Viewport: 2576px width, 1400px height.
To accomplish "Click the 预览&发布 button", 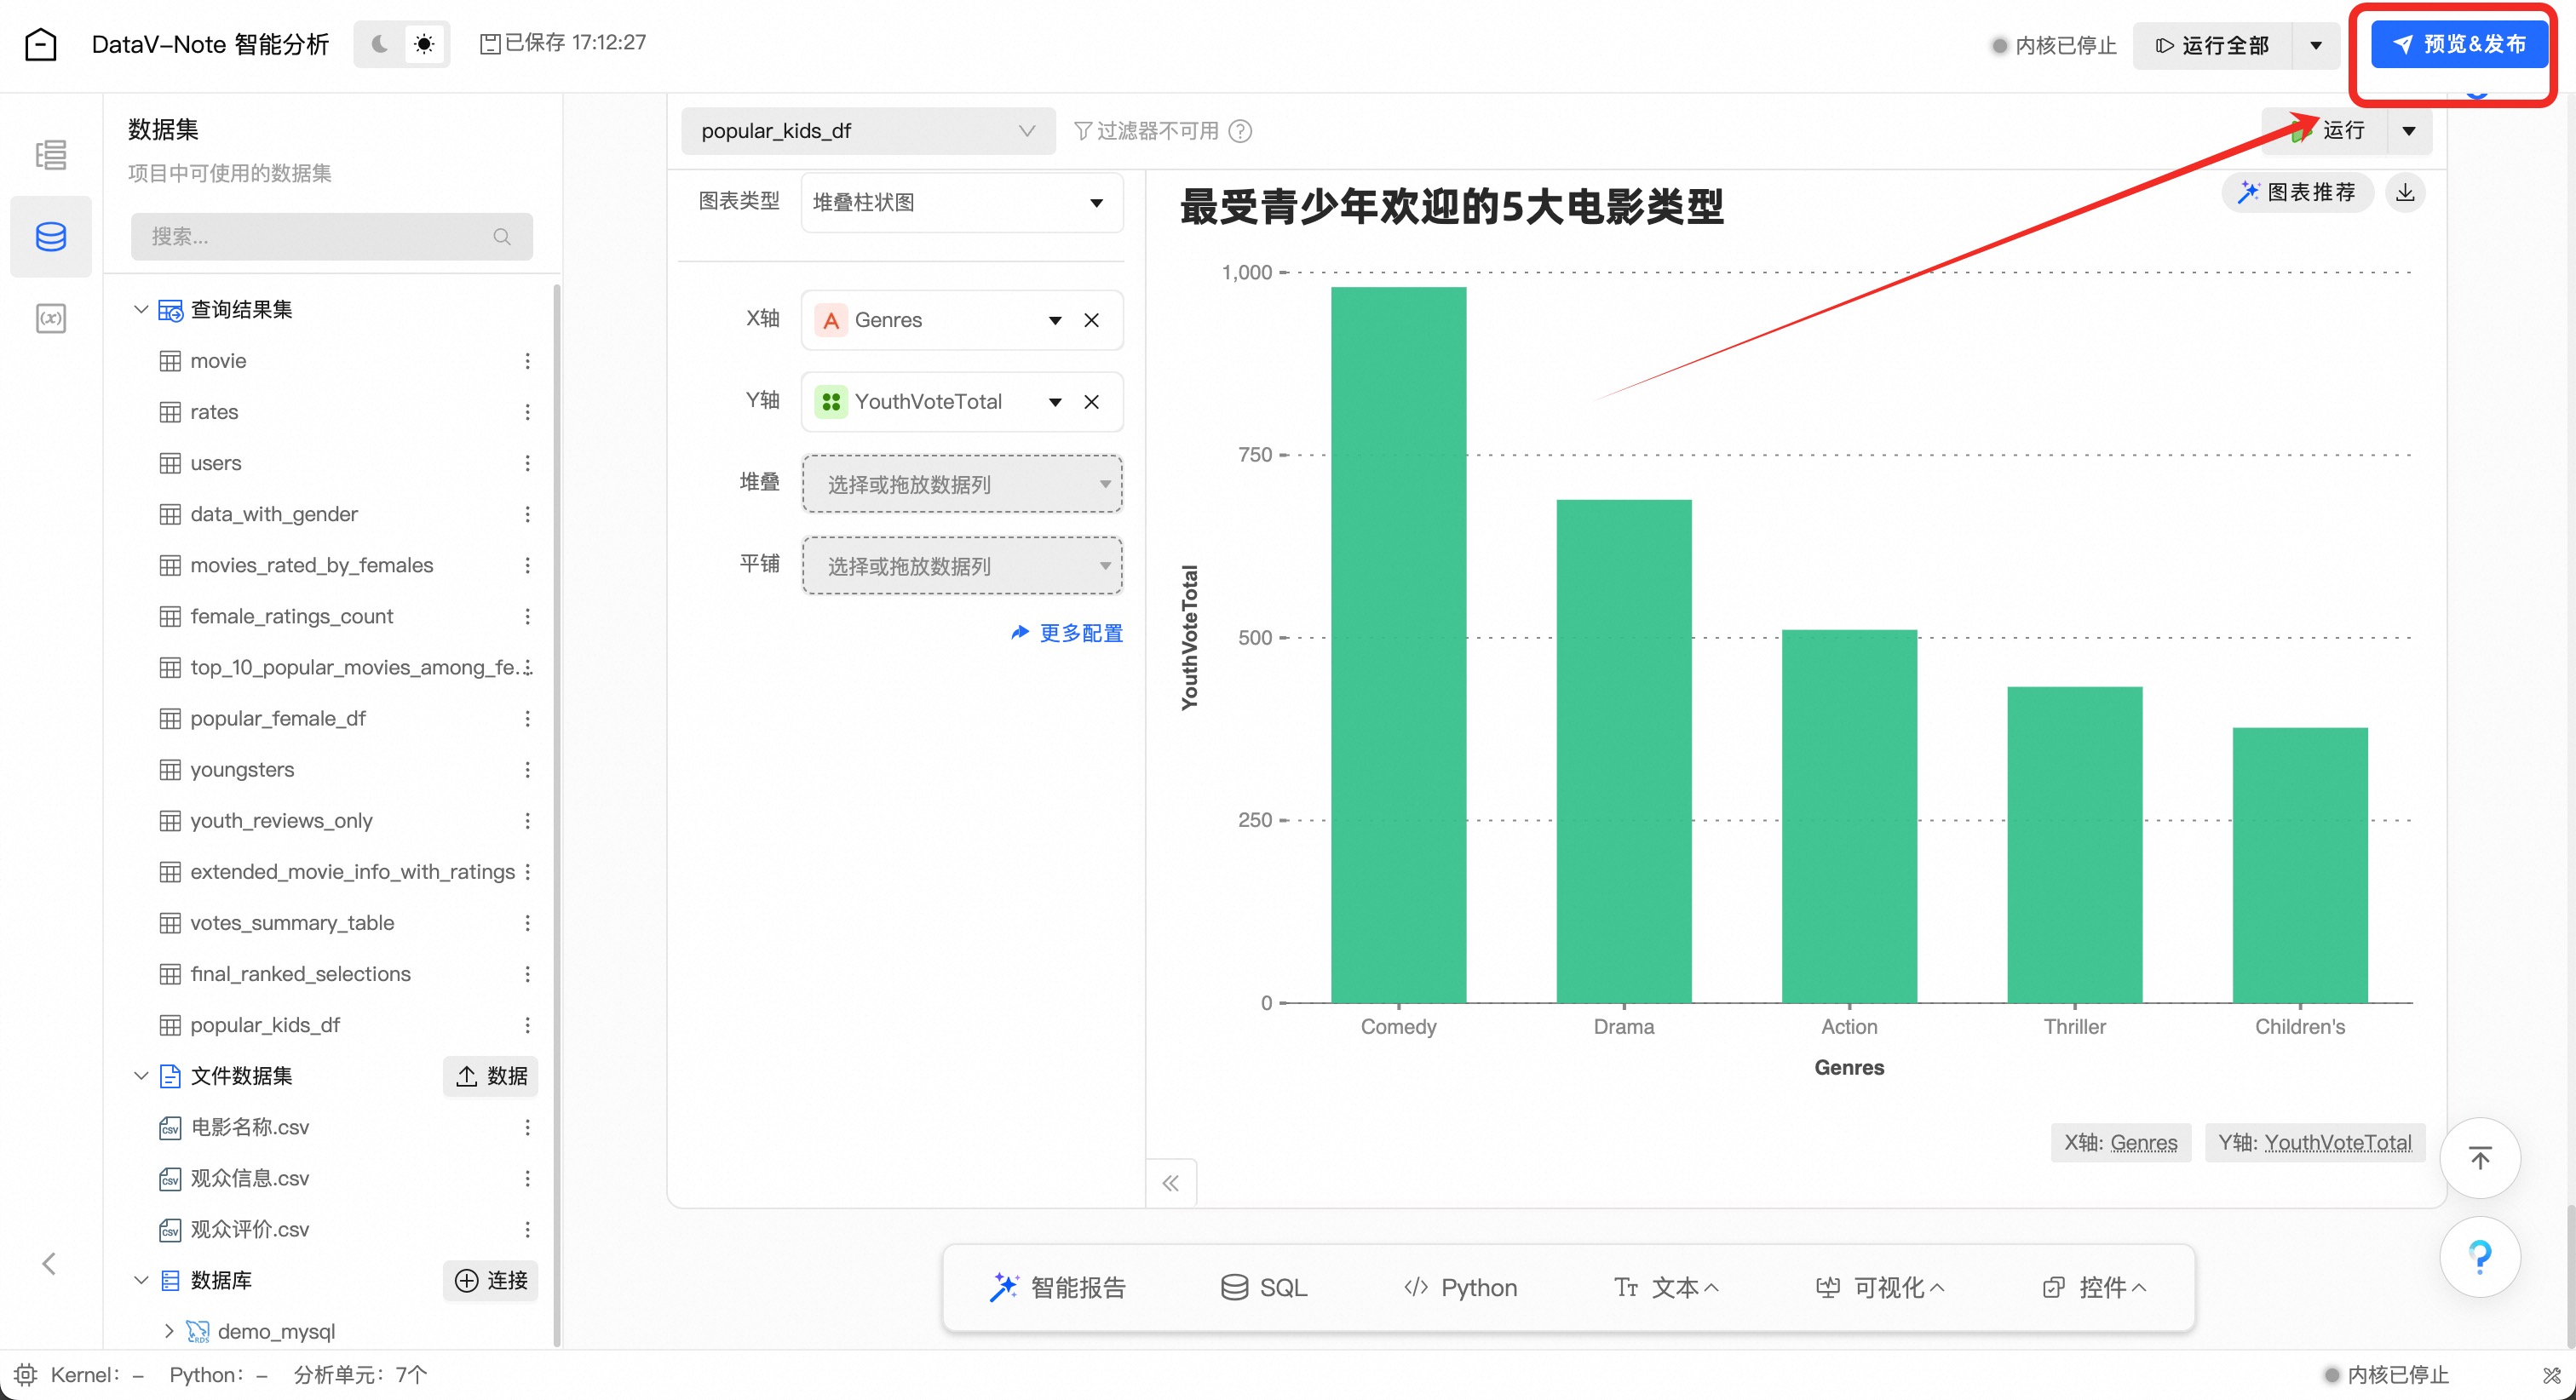I will tap(2459, 44).
